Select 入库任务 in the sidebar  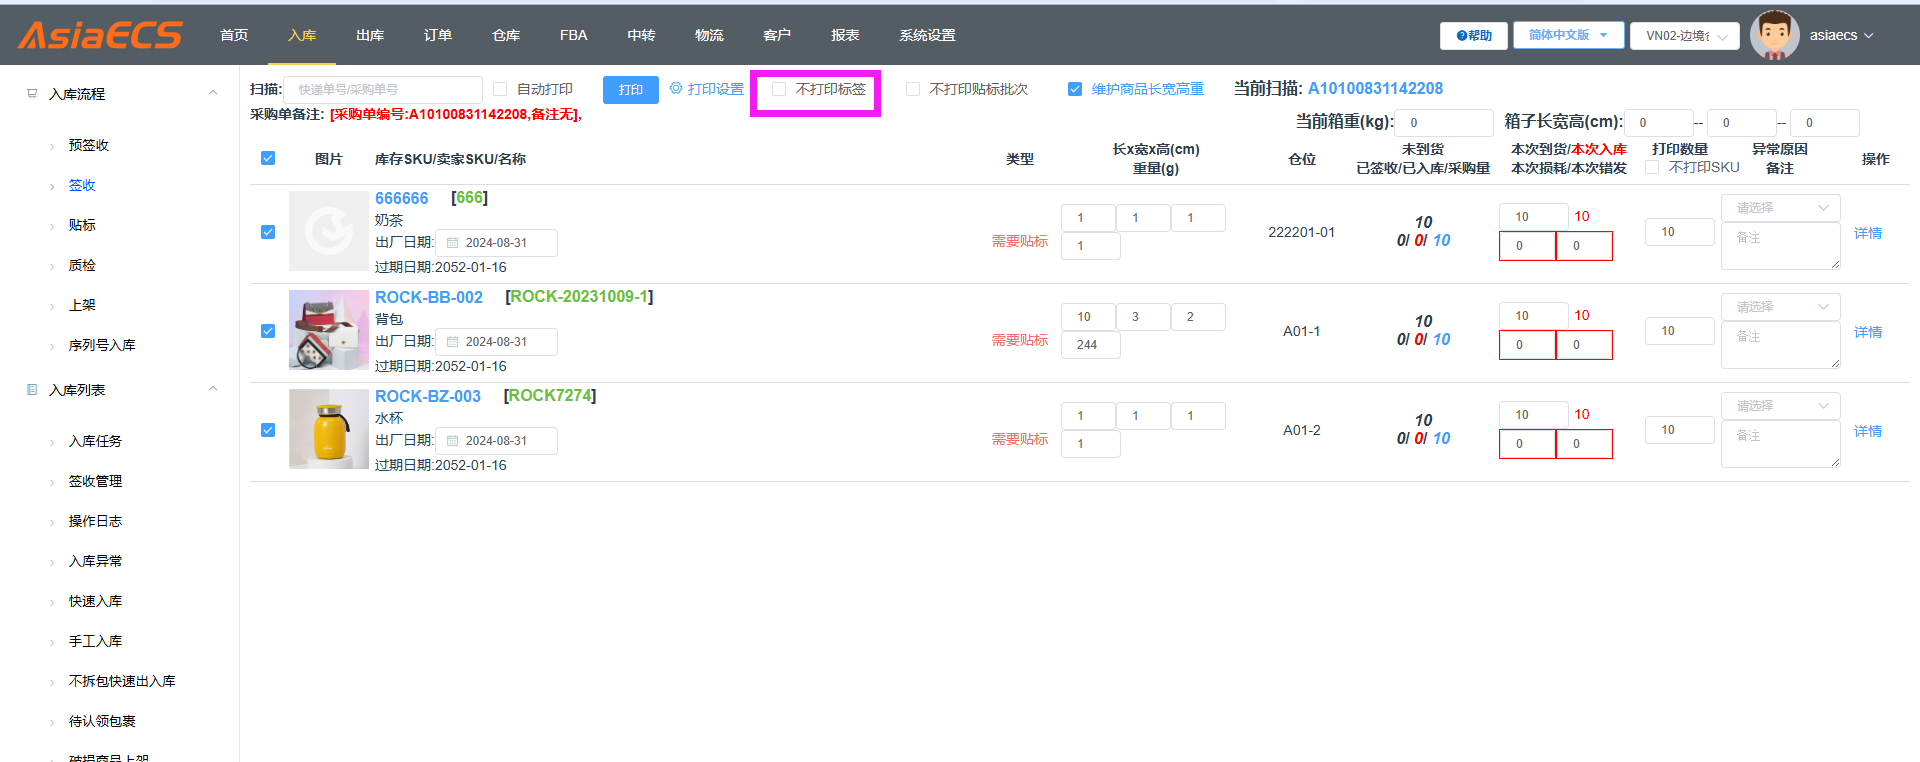(95, 441)
